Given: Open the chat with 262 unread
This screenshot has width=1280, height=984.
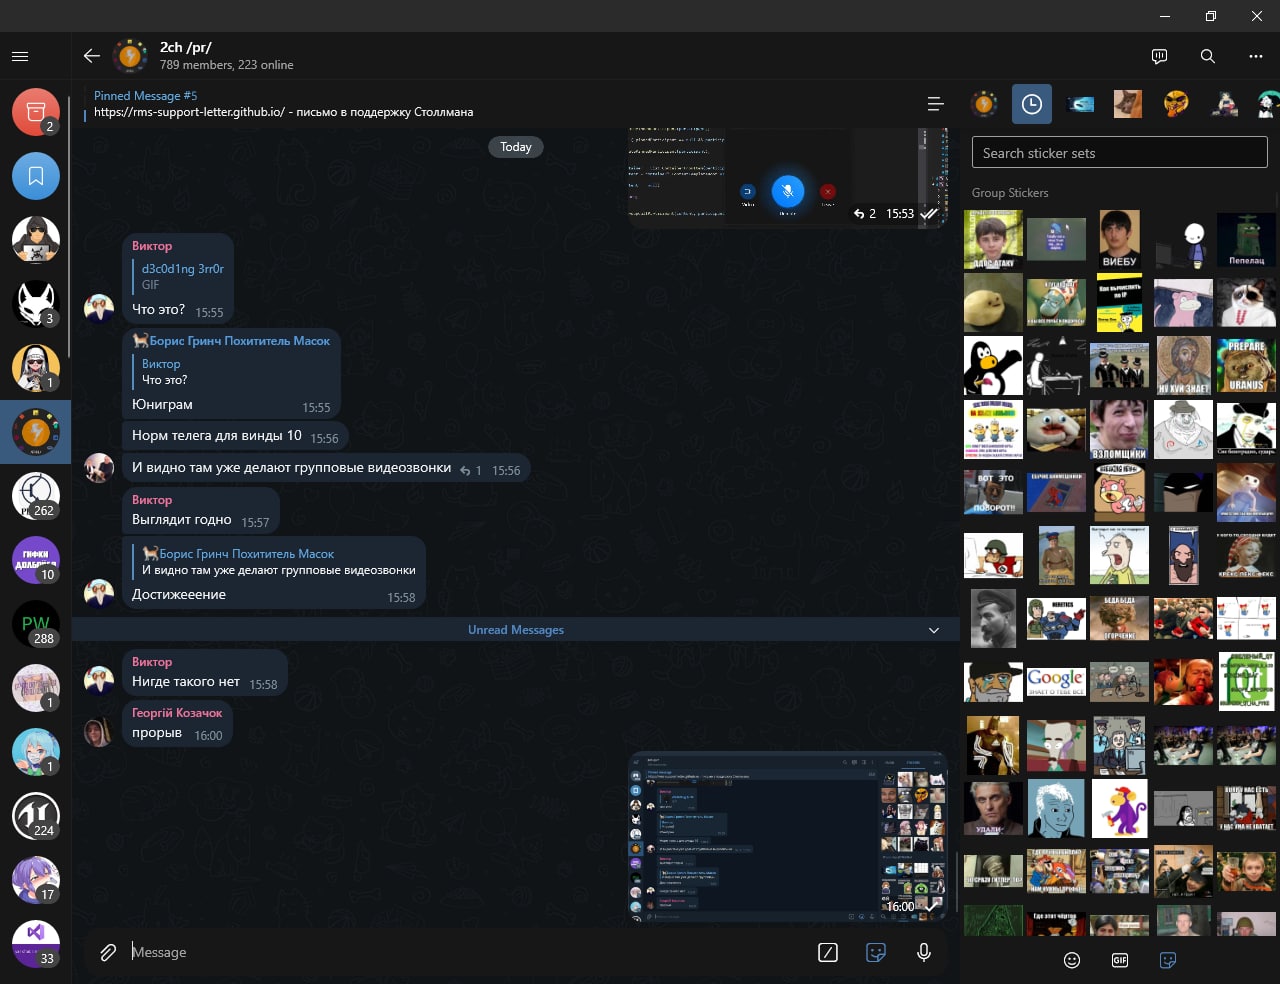Looking at the screenshot, I should [36, 496].
